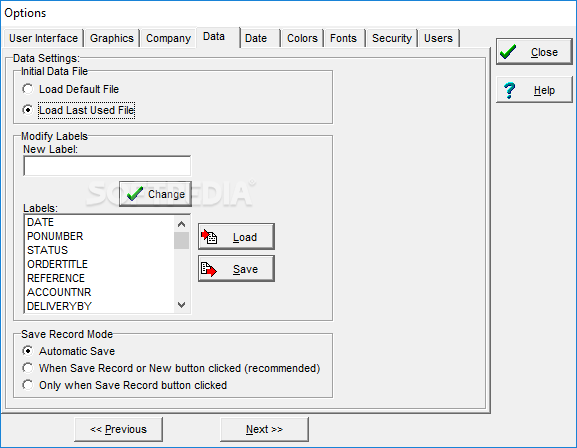Viewport: 577px width, 448px height.
Task: Select DATE in the Labels list
Action: 100,222
